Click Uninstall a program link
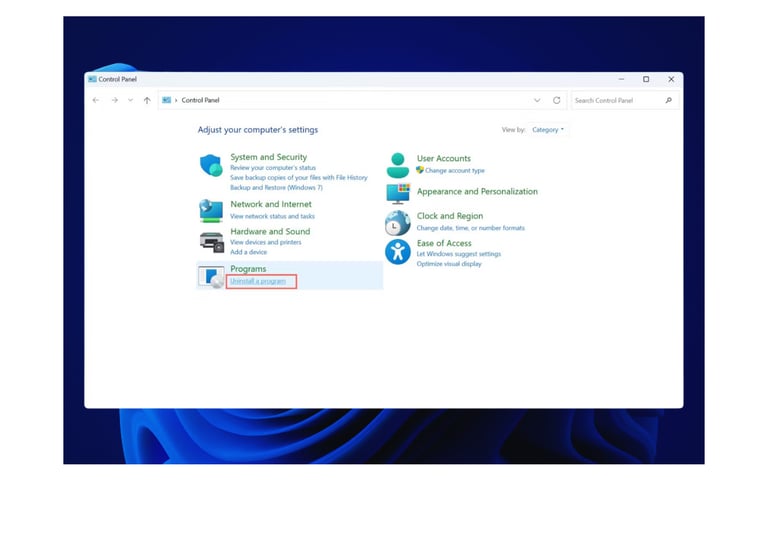768x539 pixels. coord(258,281)
